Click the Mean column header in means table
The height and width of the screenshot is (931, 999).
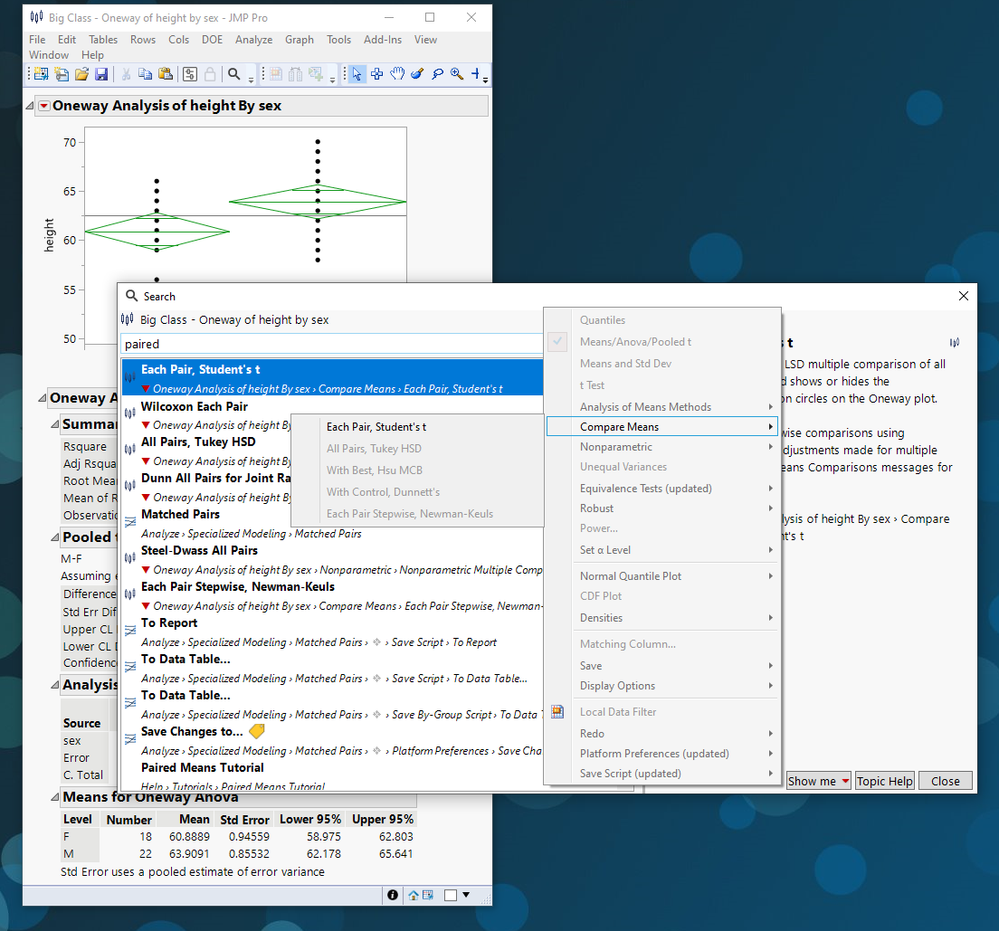tap(194, 819)
